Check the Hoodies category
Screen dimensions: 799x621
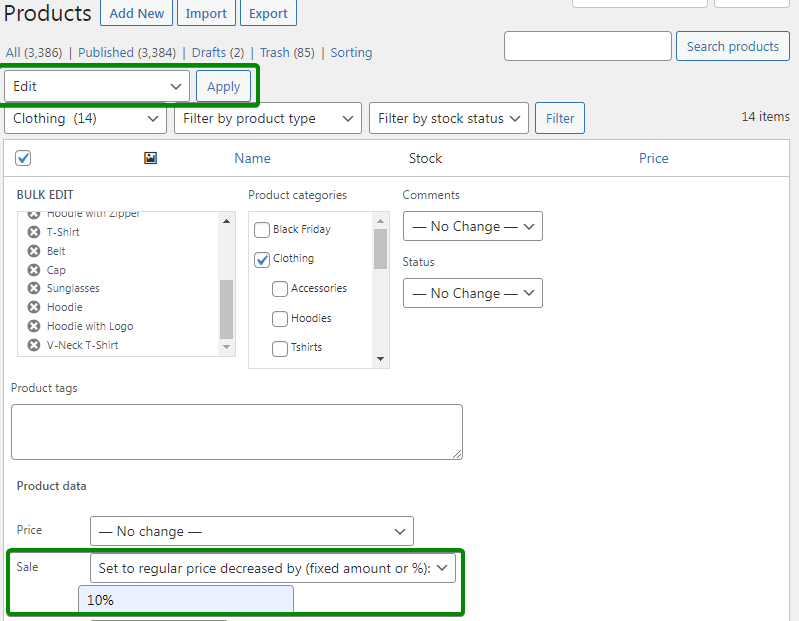280,319
